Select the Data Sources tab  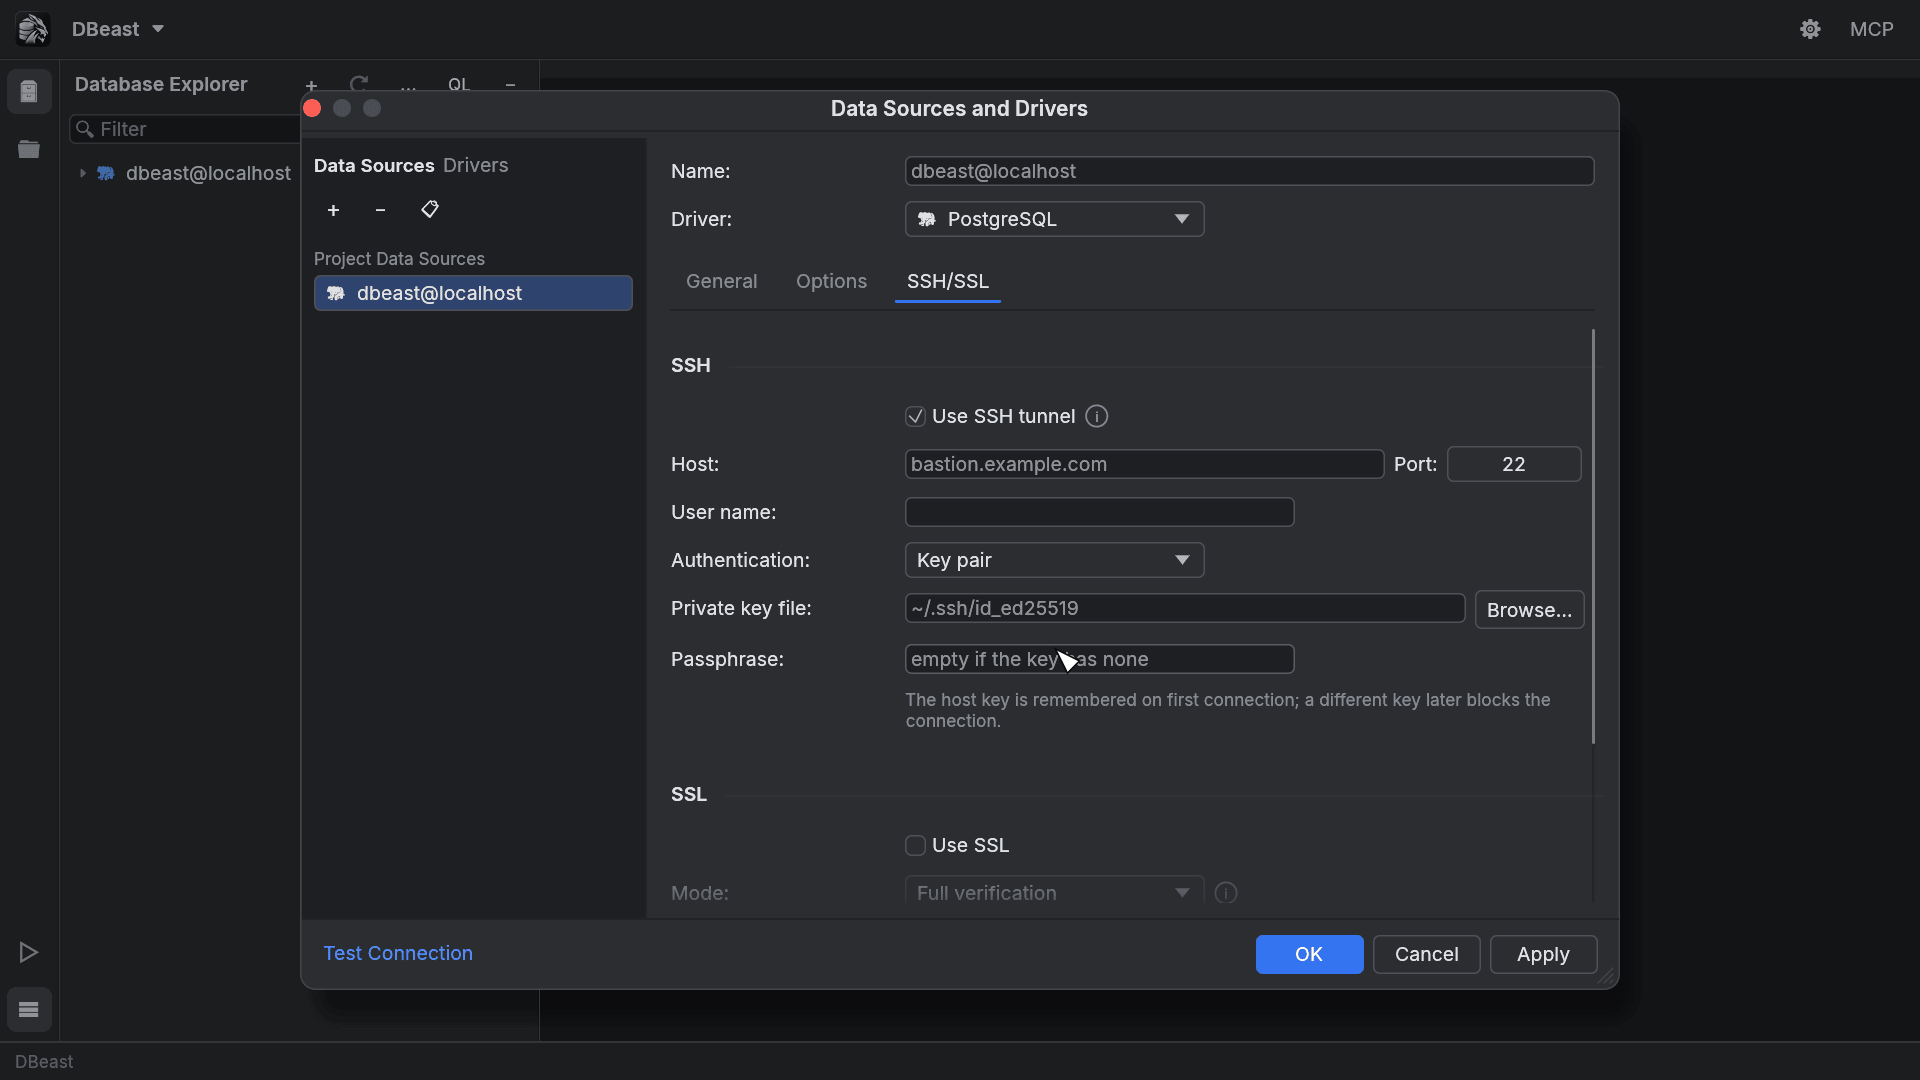(374, 165)
